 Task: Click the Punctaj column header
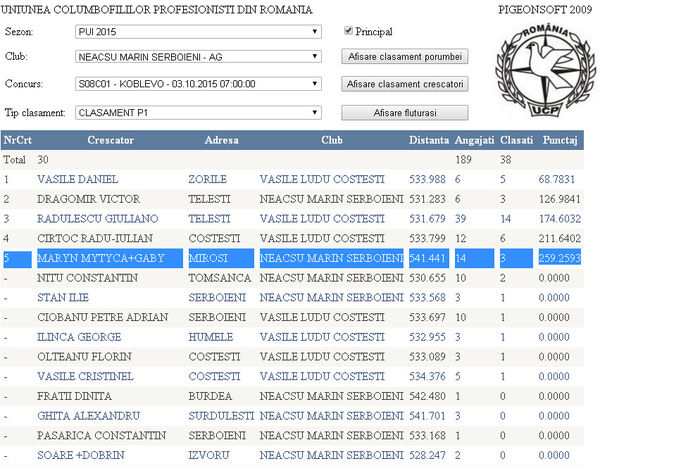[x=559, y=140]
